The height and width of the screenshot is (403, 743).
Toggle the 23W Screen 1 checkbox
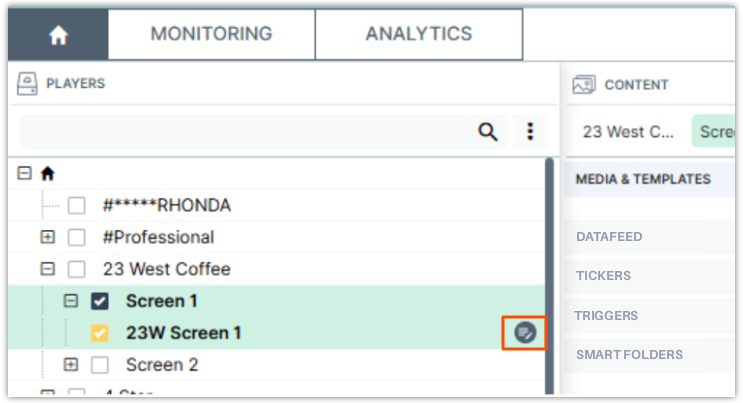(x=100, y=333)
